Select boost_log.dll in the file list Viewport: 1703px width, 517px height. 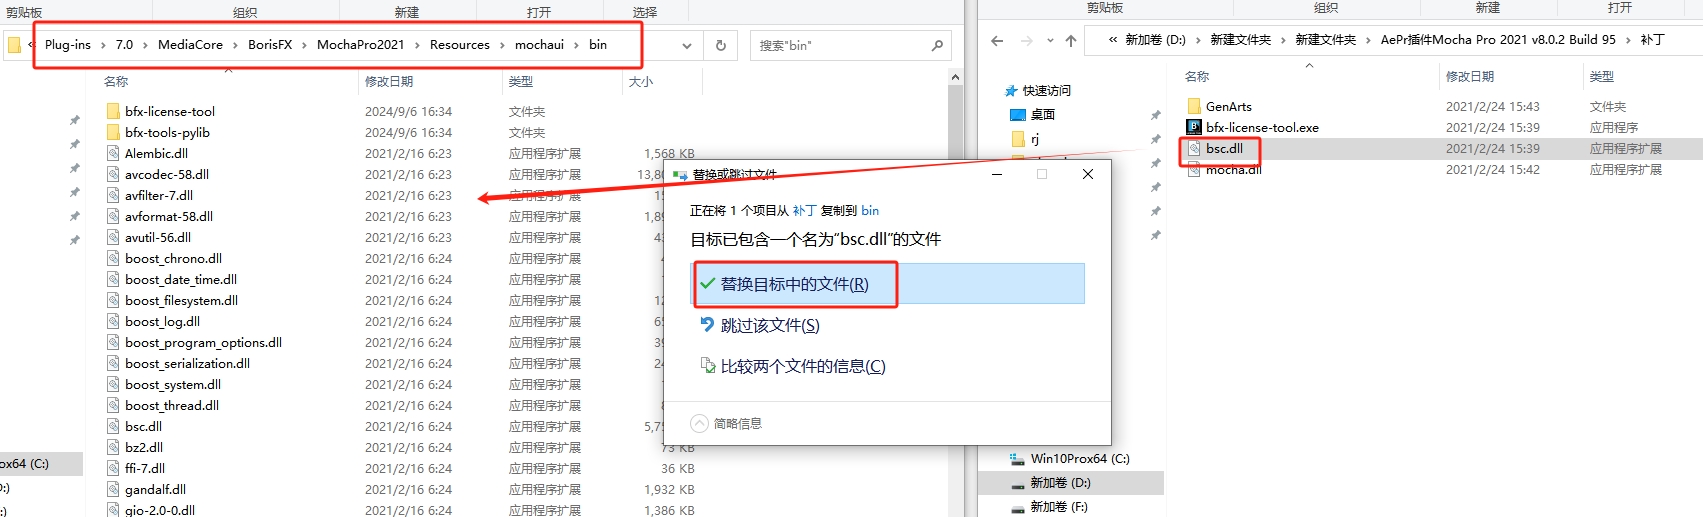pyautogui.click(x=162, y=321)
